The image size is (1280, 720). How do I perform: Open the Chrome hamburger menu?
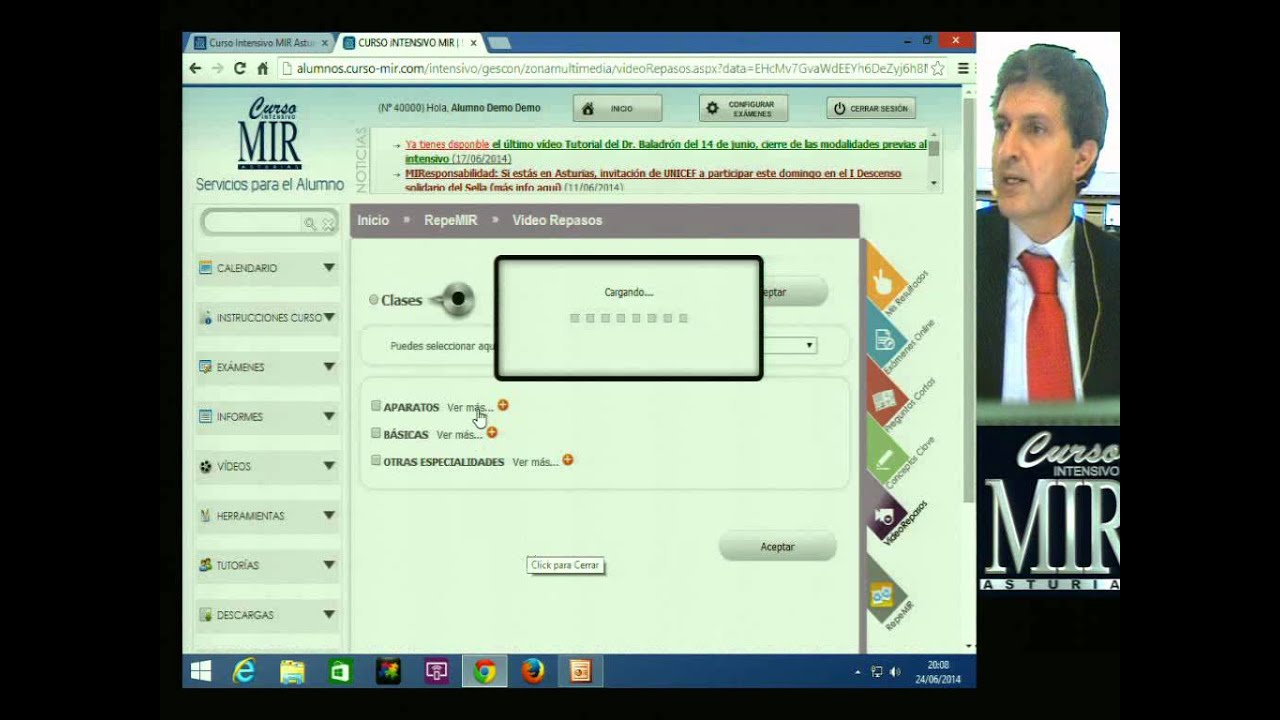pos(963,68)
